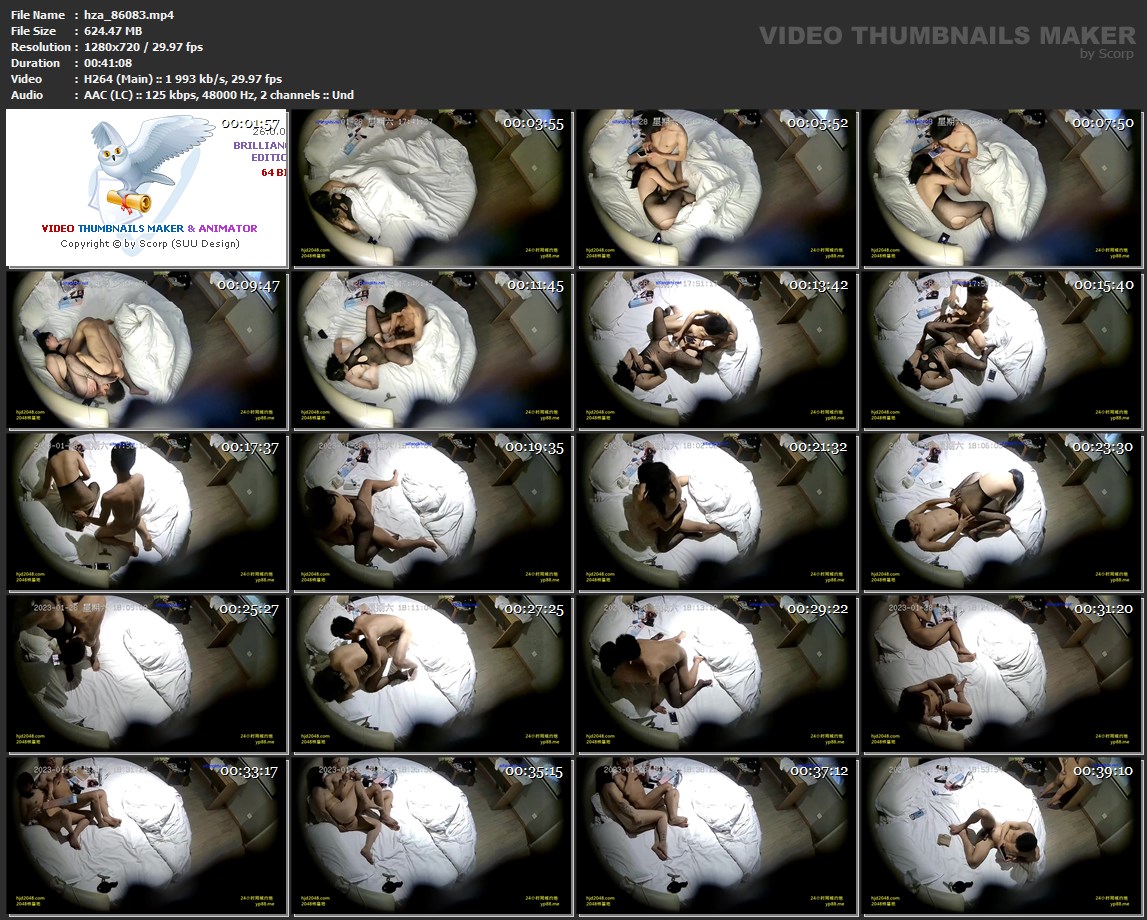Image resolution: width=1147 pixels, height=920 pixels.
Task: Click the owl logo in the first thumbnail
Action: pos(150,166)
